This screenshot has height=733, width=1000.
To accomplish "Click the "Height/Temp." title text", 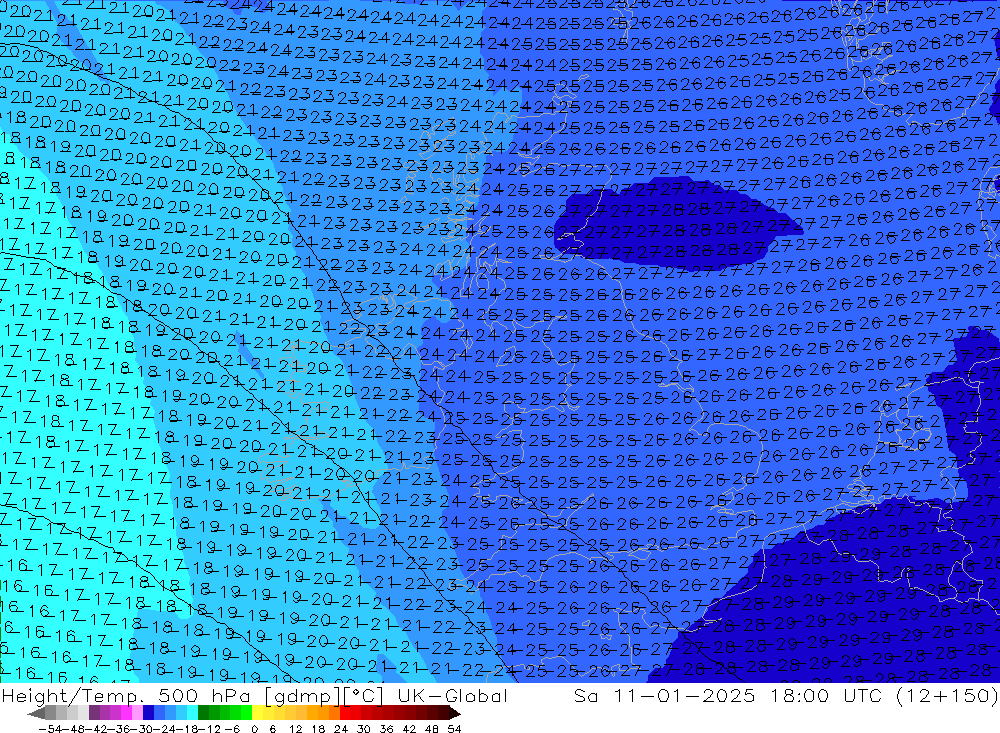I will 71,696.
